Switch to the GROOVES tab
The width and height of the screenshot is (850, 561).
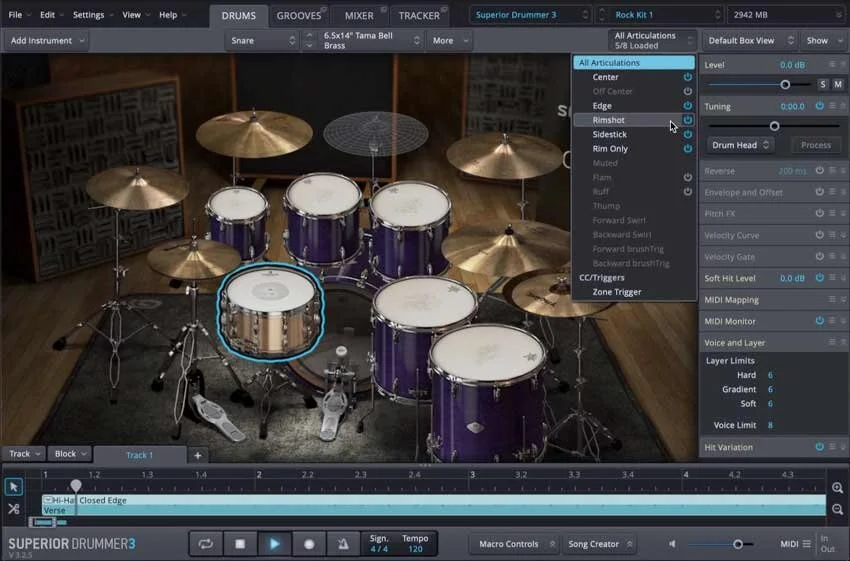coord(299,16)
